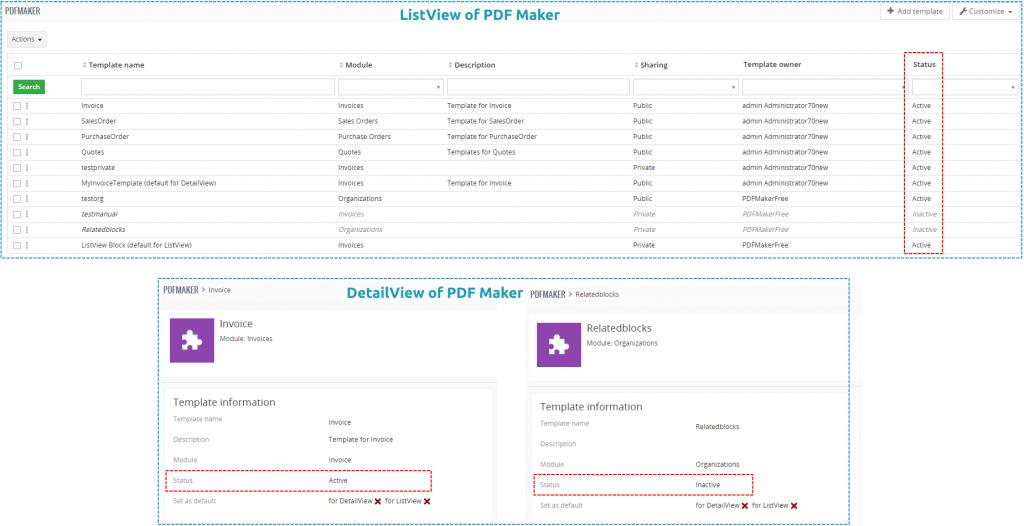Toggle the select-all checkbox in the table header
Screen dimensions: 1024x526
pyautogui.click(x=18, y=65)
